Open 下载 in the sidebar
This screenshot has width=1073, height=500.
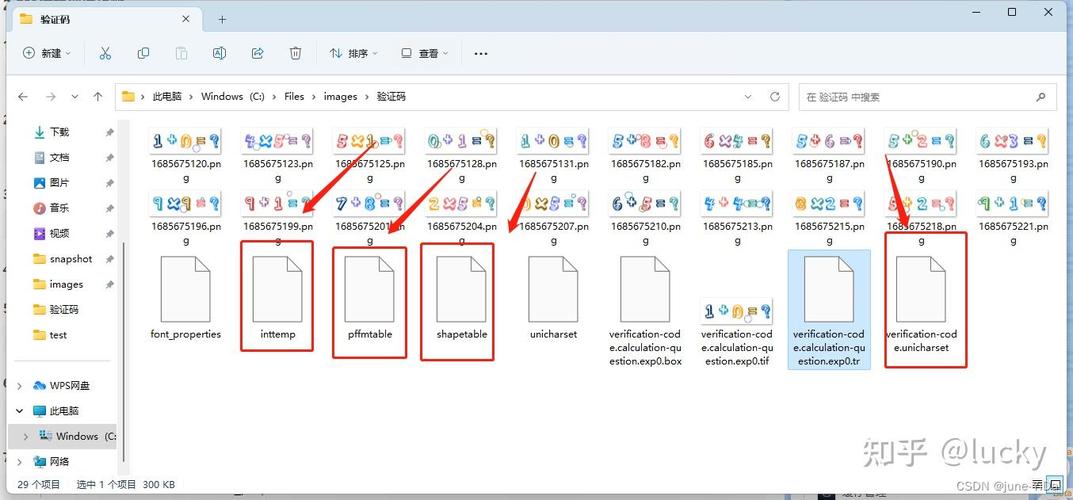60,132
